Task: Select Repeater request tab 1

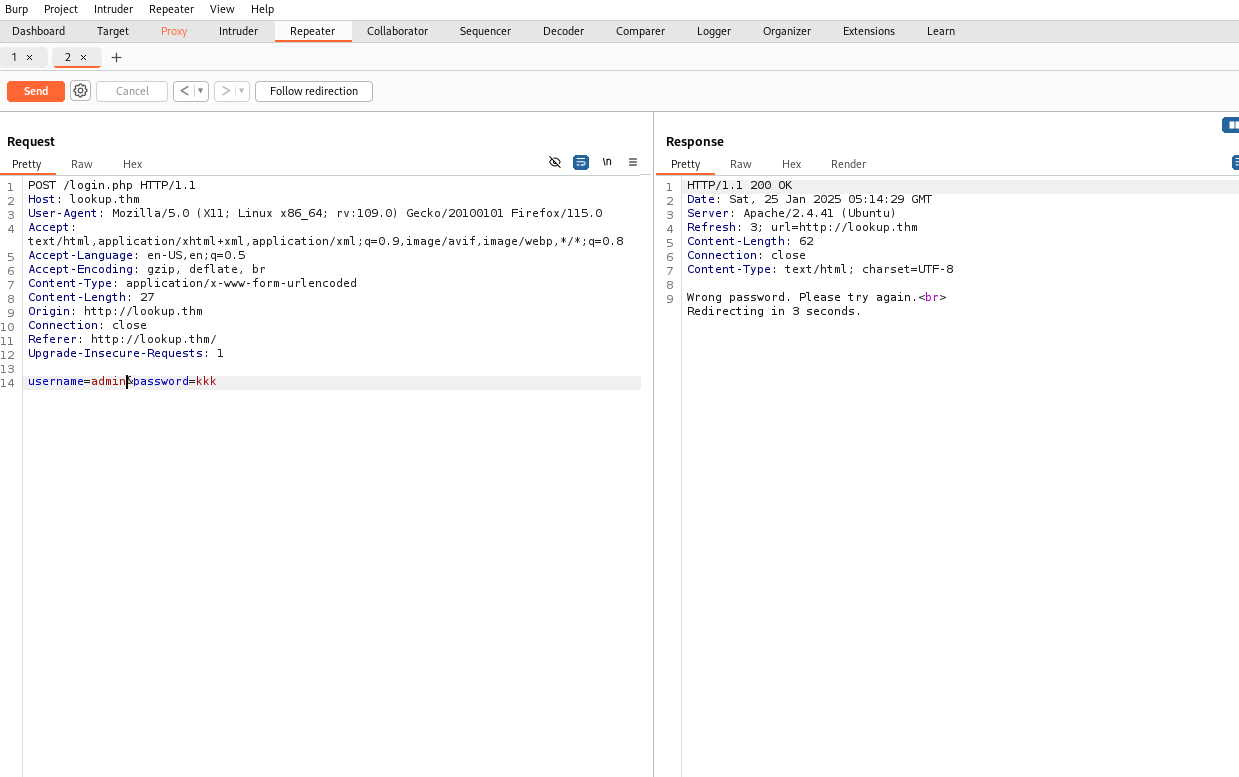Action: click(14, 58)
